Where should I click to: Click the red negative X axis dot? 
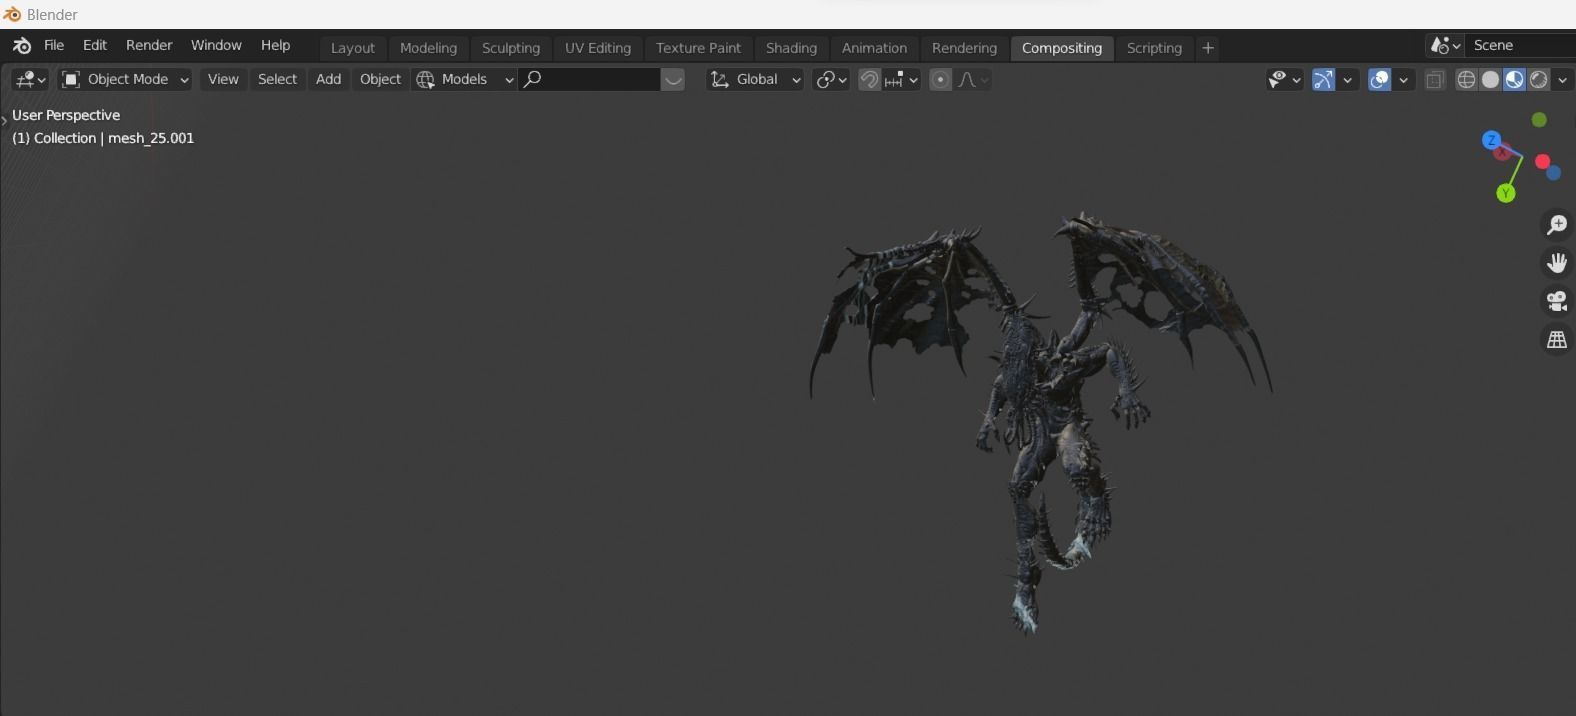[x=1542, y=162]
